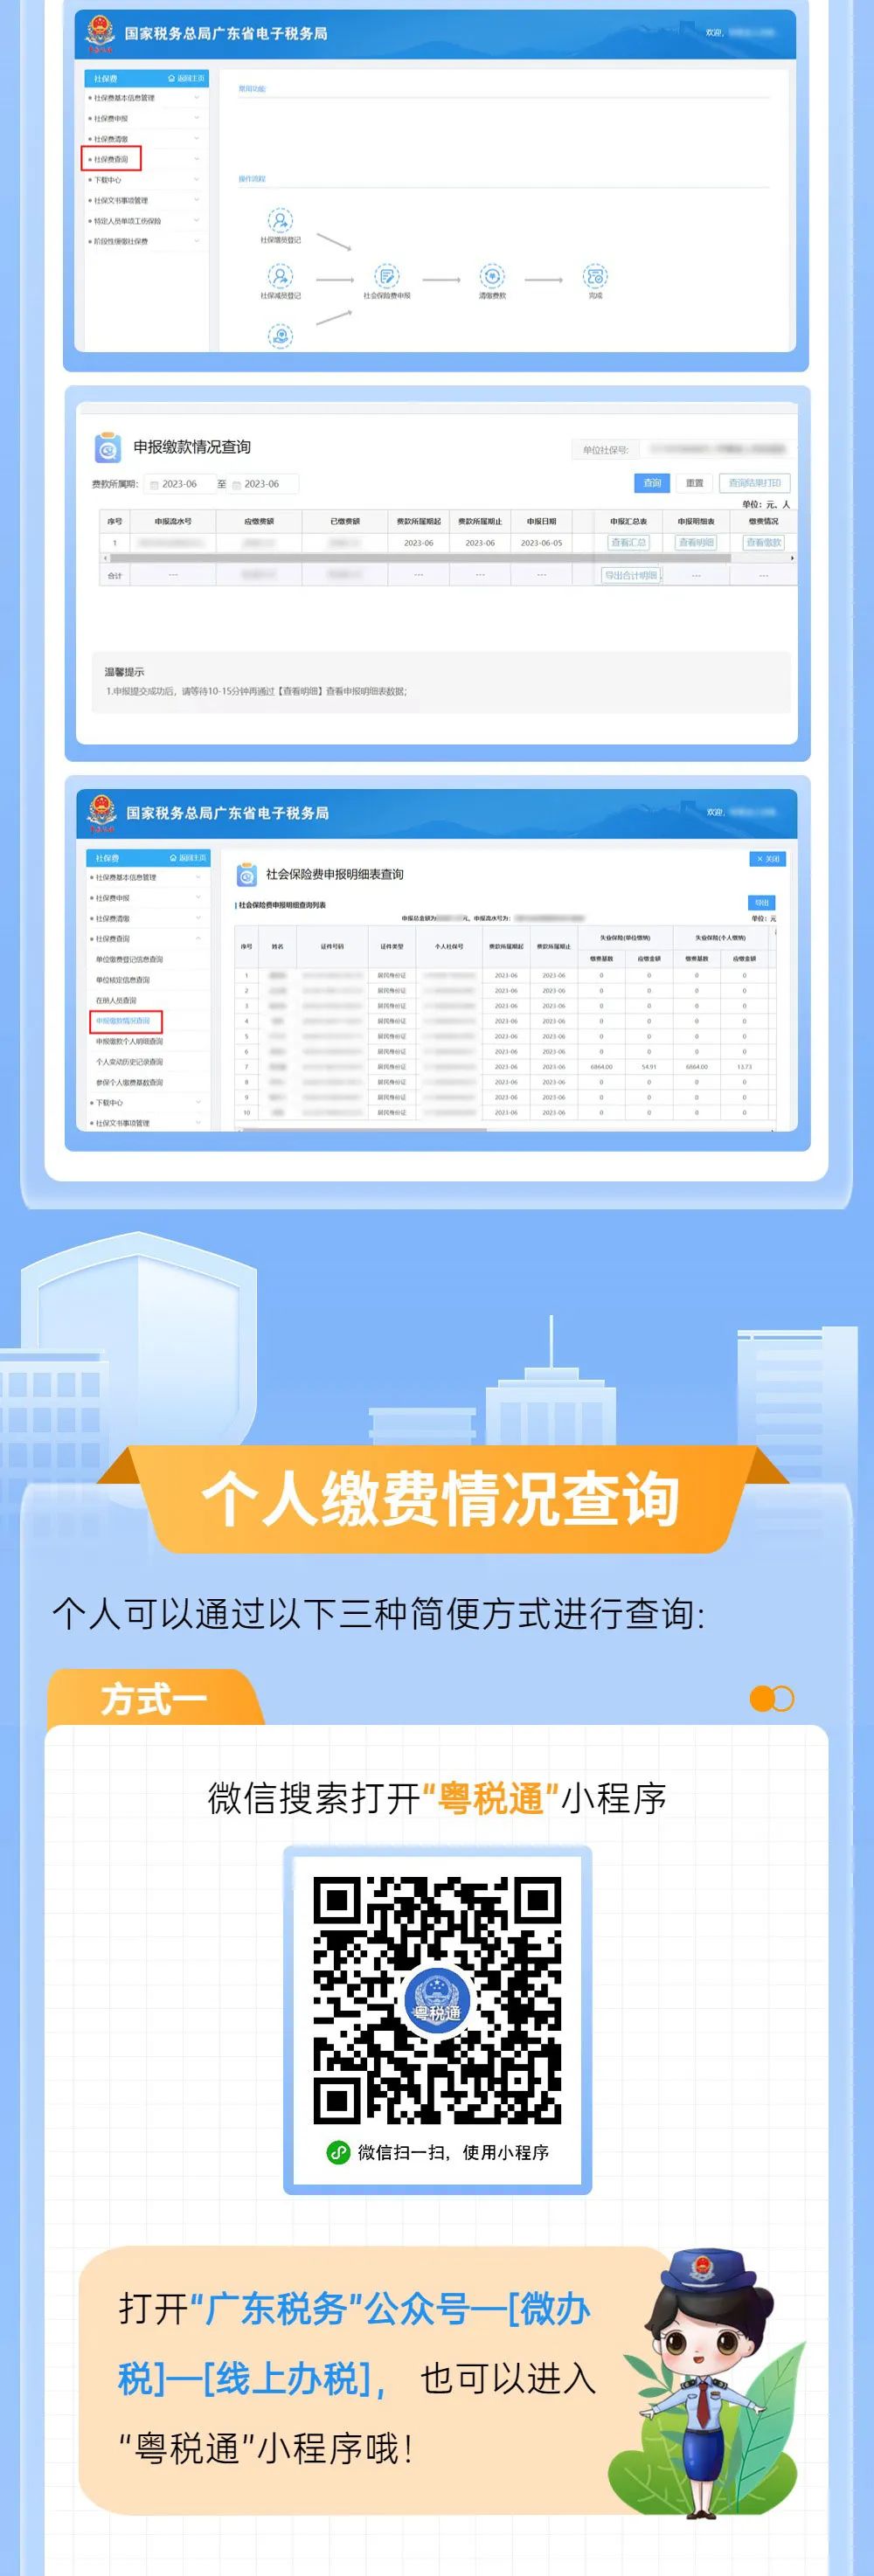Click the national emblem logo in the 操作流程 screenshot
Screen dimensions: 874x2576
click(x=100, y=33)
